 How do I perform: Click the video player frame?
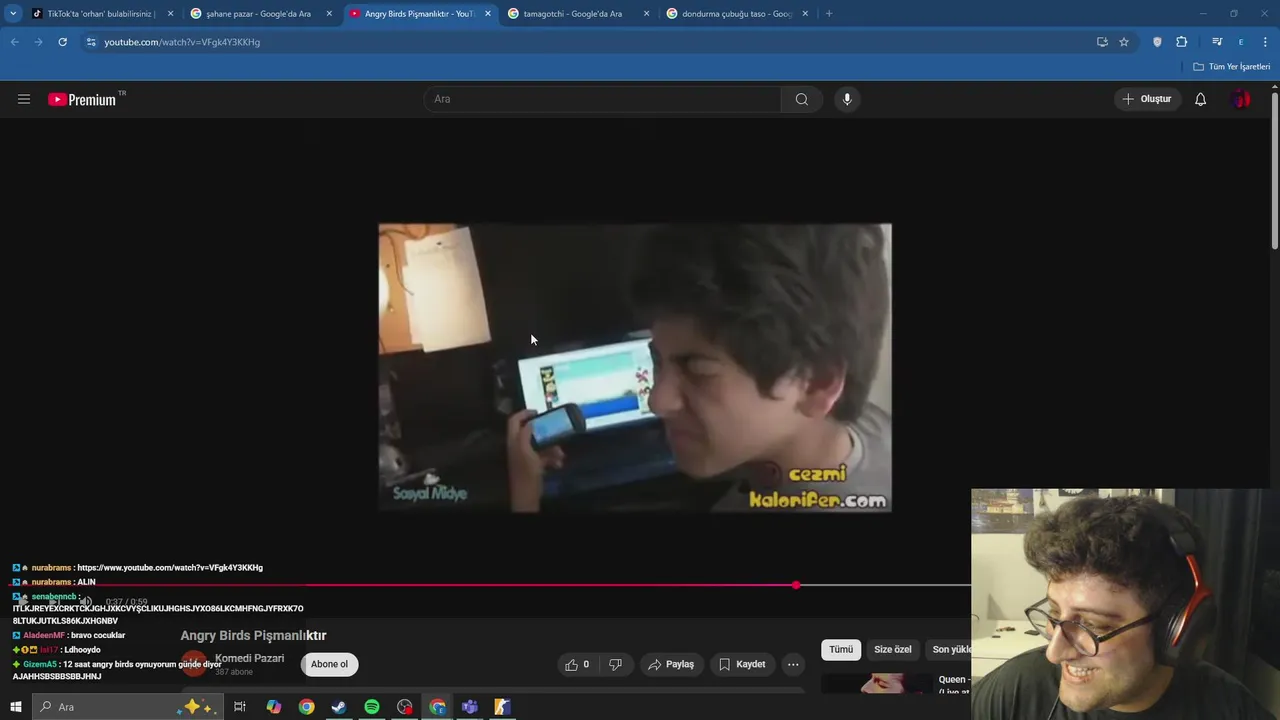tap(635, 368)
